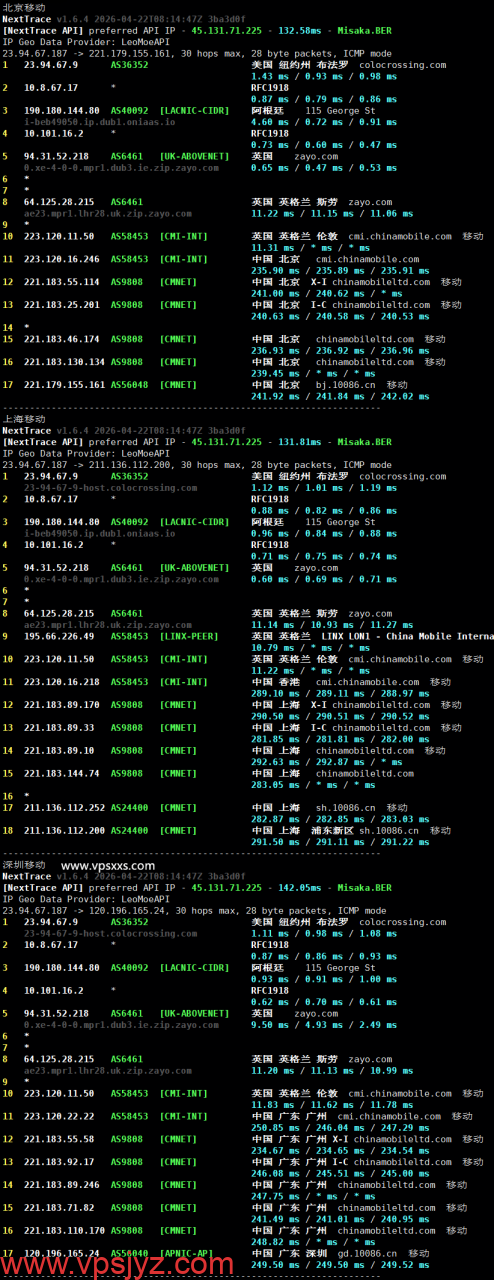Select hop IP 221.183.130.134

pos(65,362)
